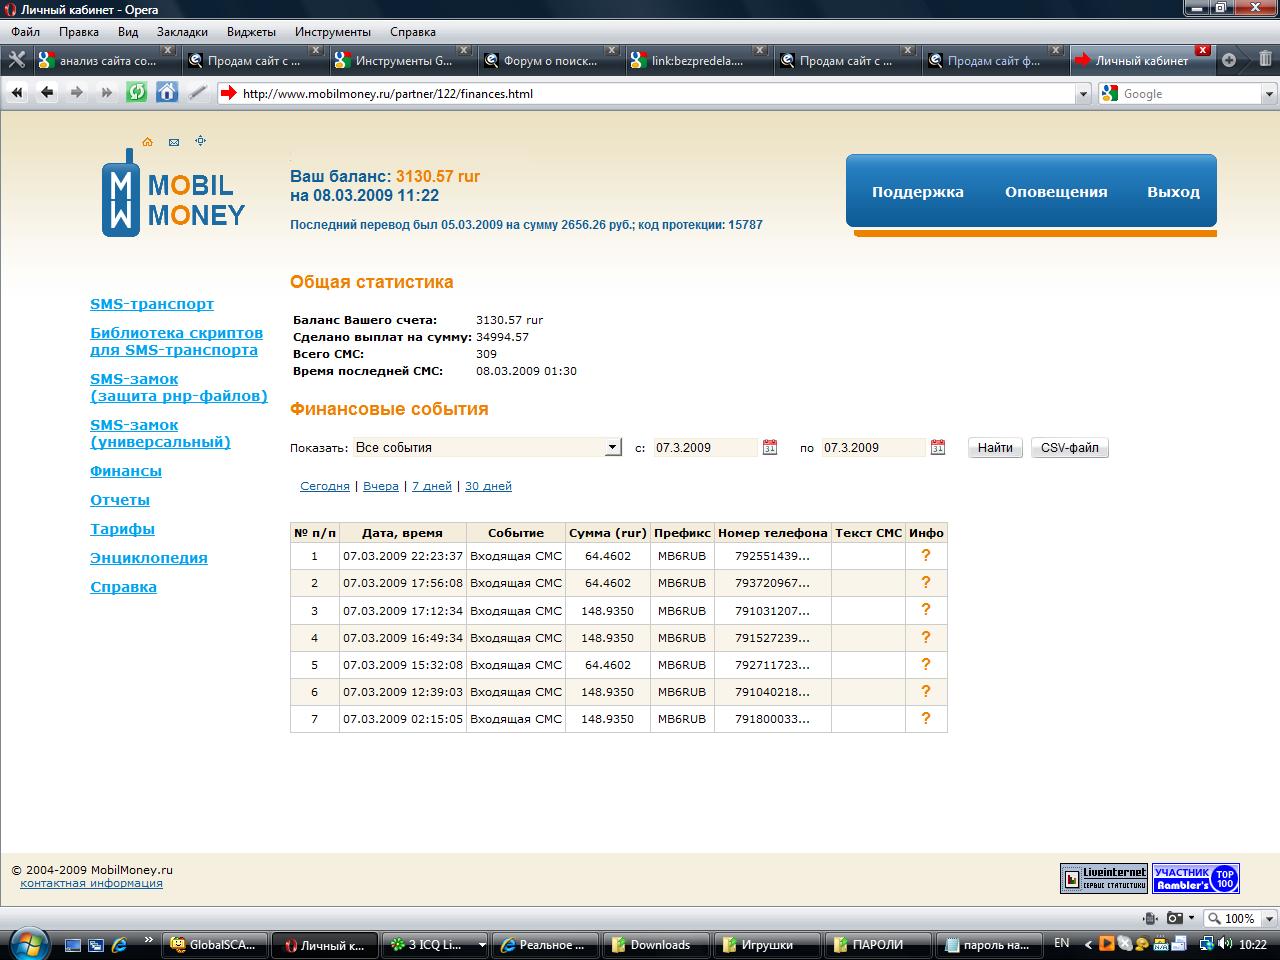Click the EN language indicator
The image size is (1280, 960).
[1062, 943]
